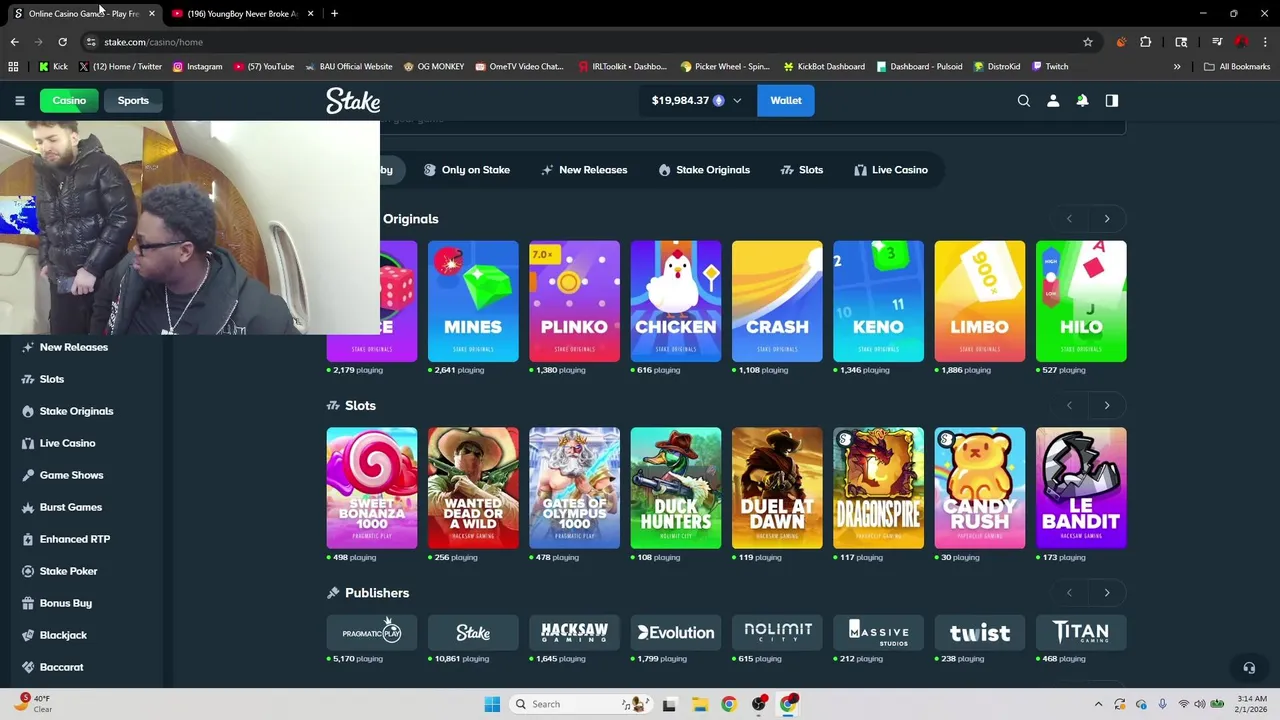Open the Stake publisher logo tile

[x=473, y=633]
